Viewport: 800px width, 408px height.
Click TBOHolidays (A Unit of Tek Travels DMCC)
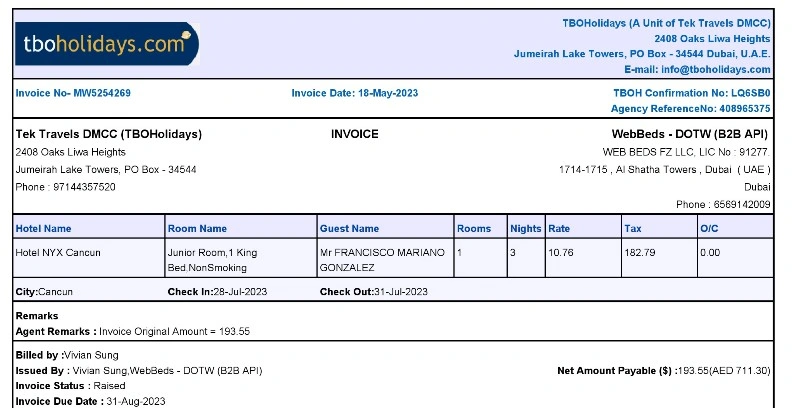coord(666,23)
